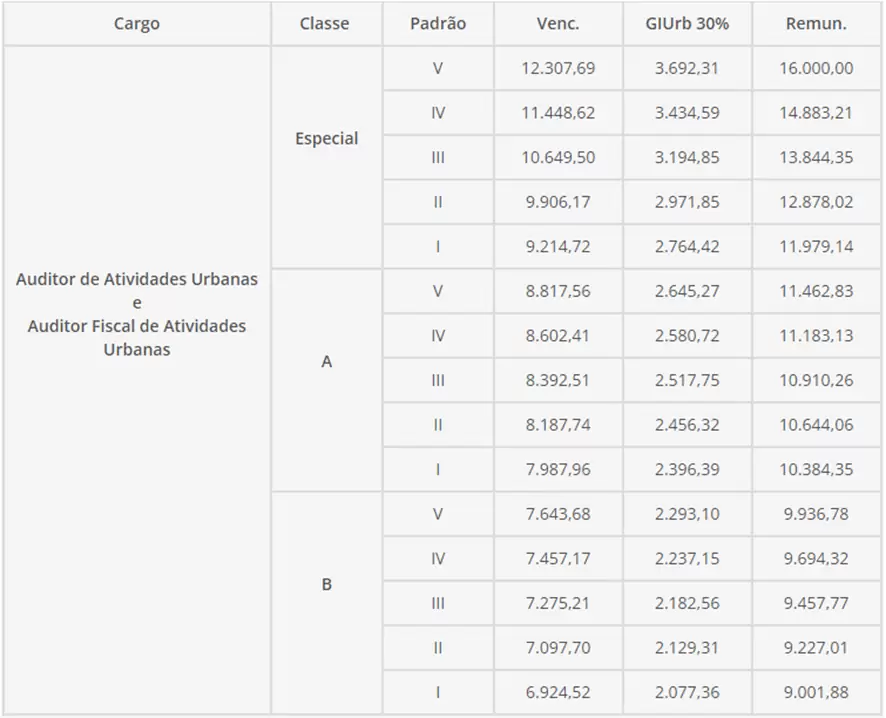Click the Venc. column header
Viewport: 886px width, 718px height.
(557, 24)
